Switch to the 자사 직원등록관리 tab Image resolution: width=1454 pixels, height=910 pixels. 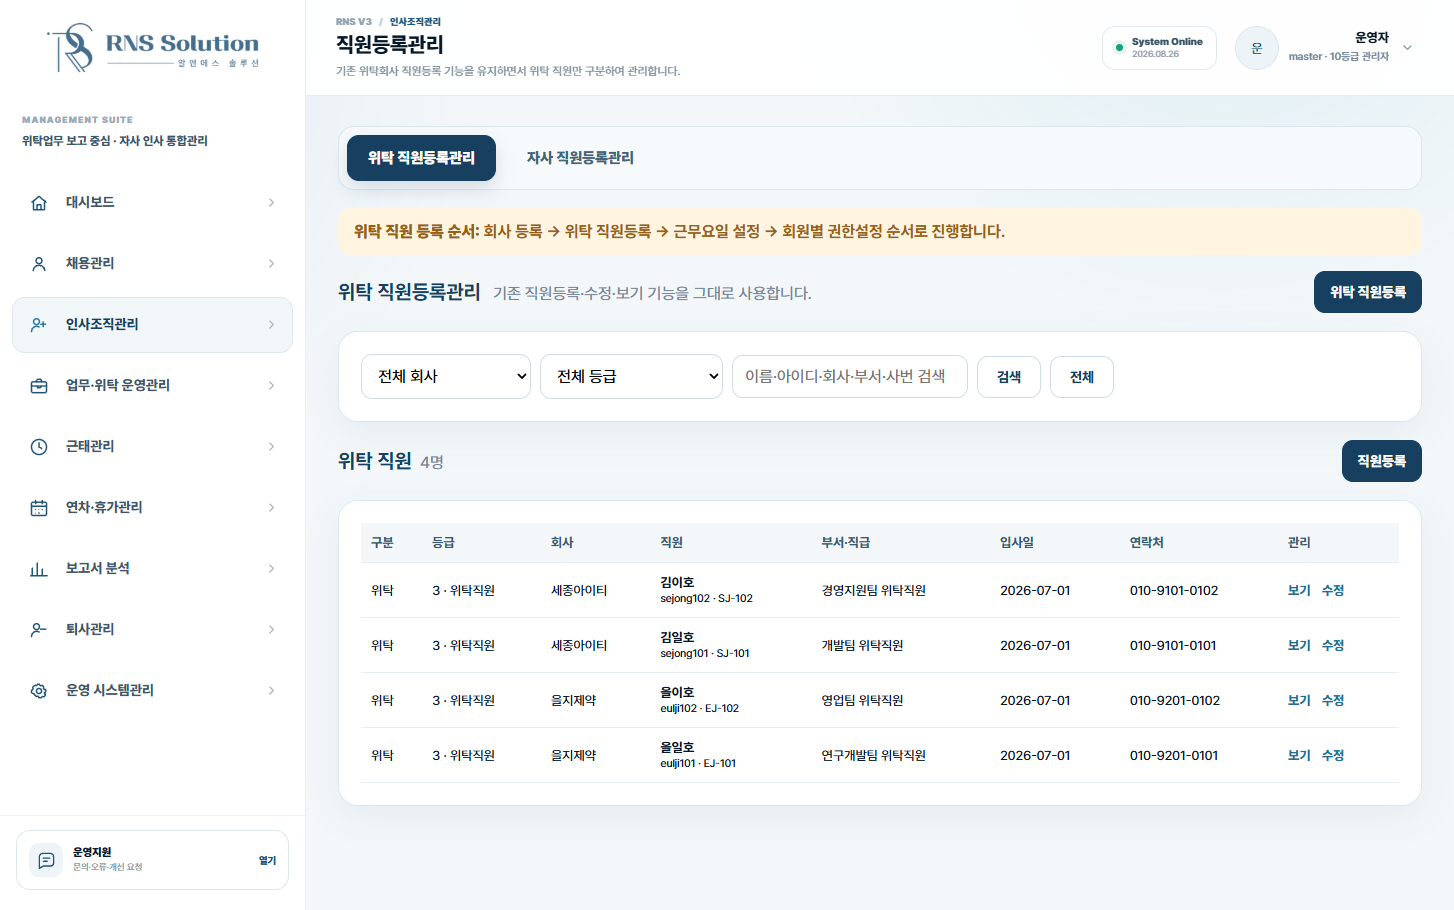point(580,158)
